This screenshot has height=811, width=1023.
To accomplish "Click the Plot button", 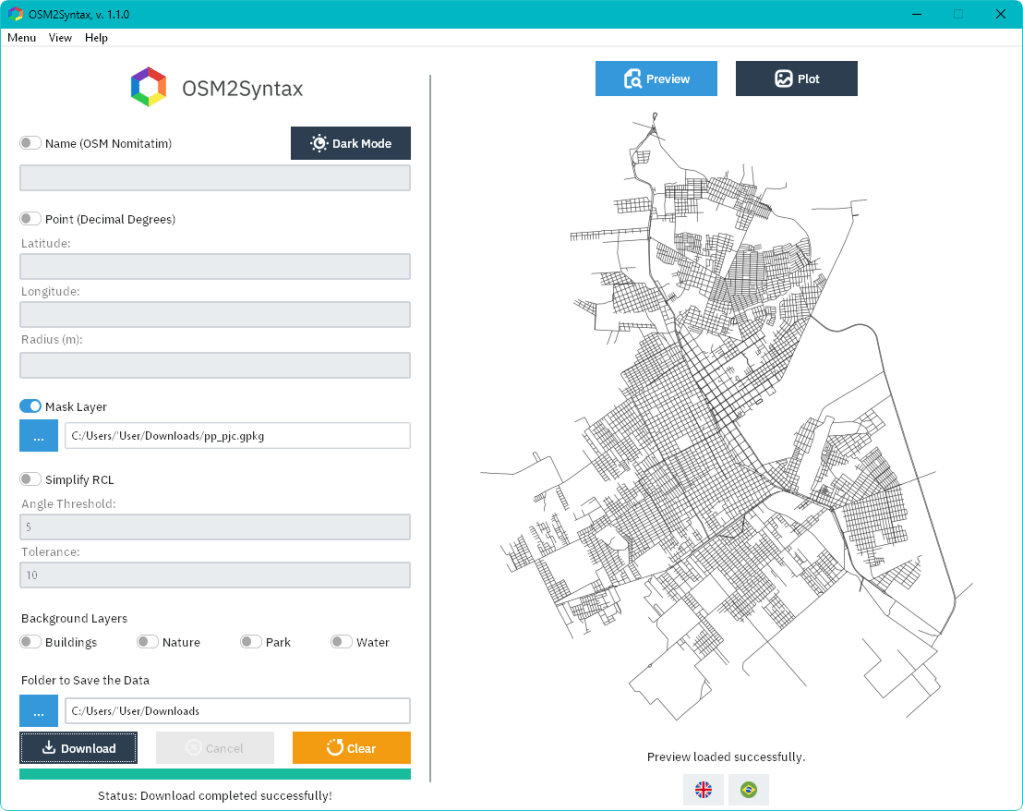I will coord(796,79).
